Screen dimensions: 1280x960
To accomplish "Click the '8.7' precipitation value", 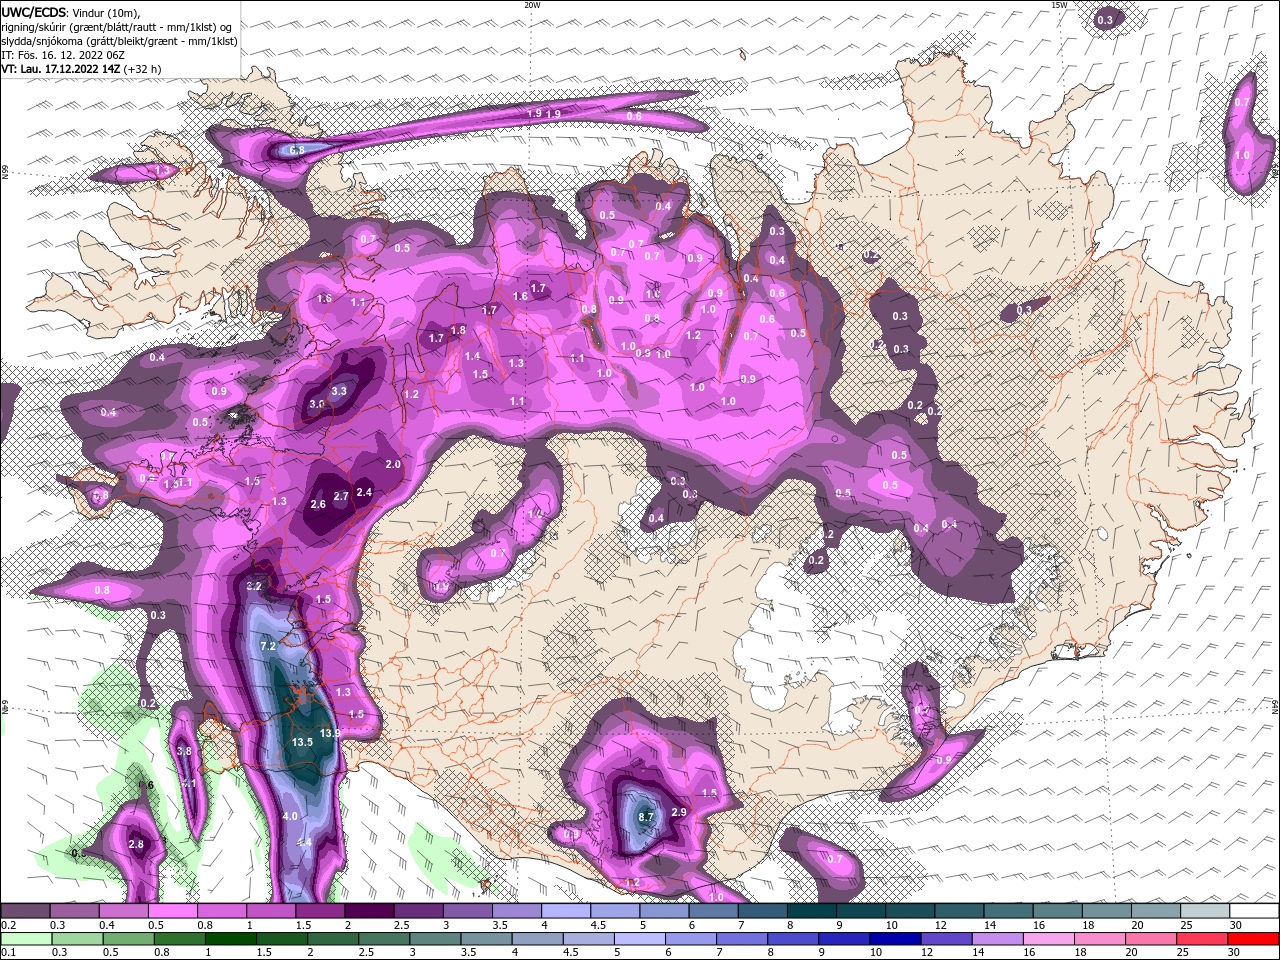I will point(646,817).
